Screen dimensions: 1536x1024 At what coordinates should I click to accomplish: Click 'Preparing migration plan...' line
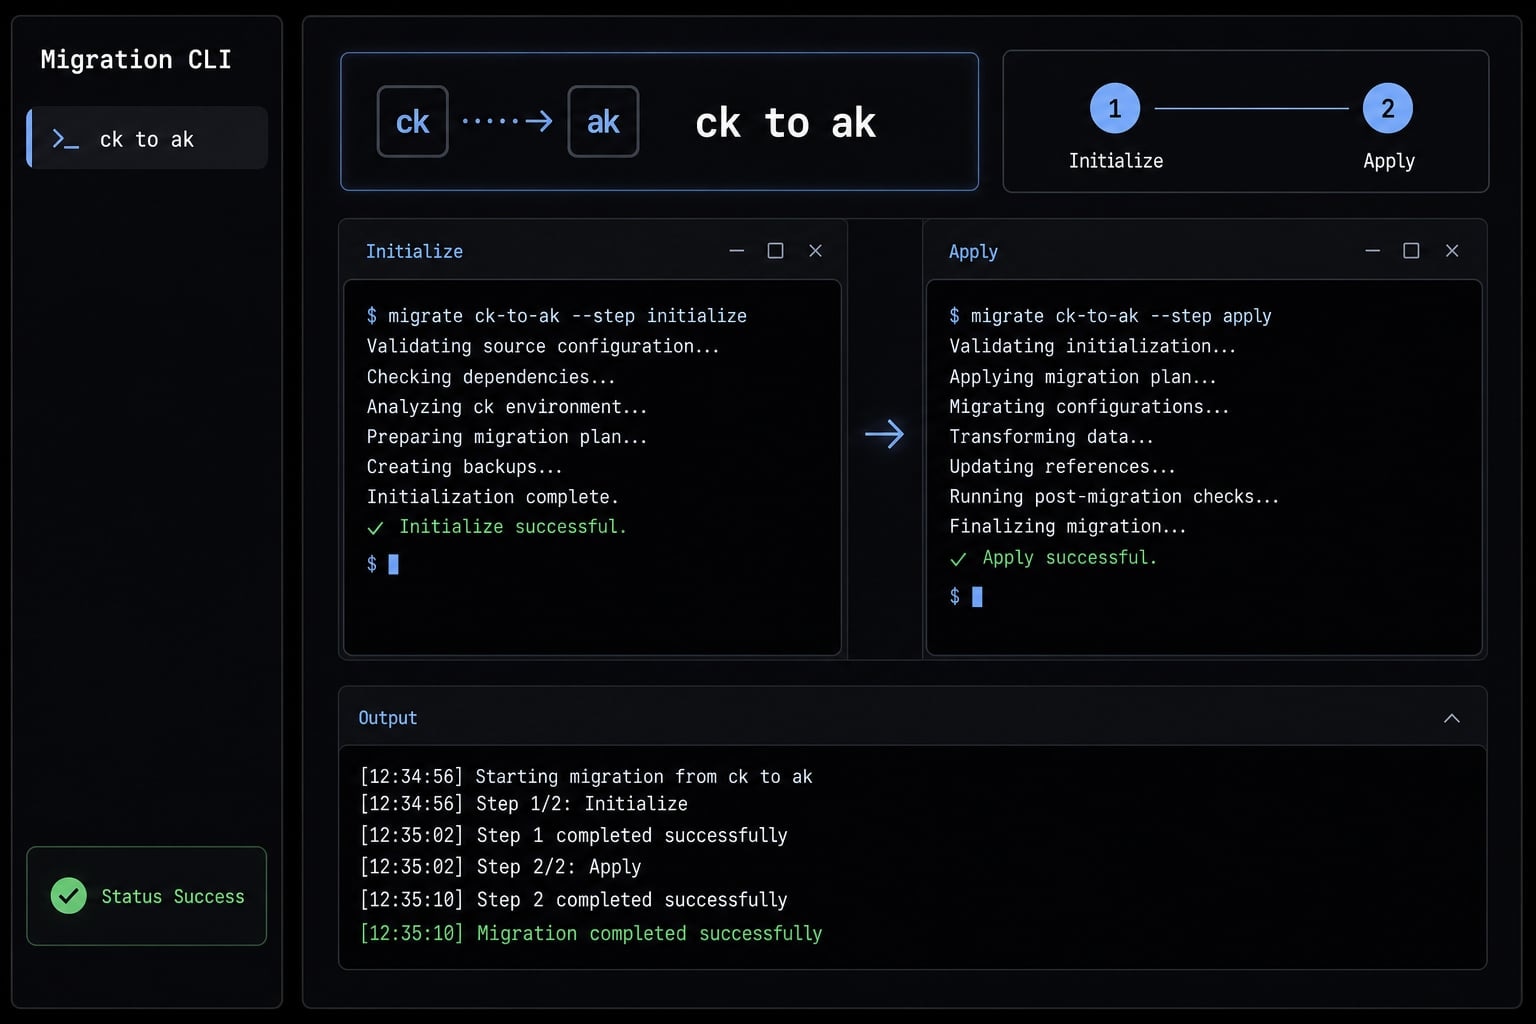507,437
